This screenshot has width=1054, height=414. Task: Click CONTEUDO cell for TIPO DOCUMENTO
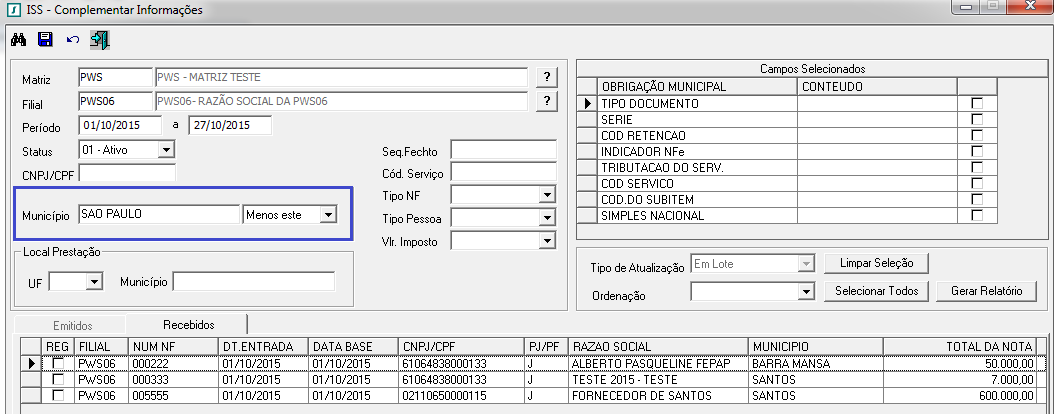pos(877,104)
